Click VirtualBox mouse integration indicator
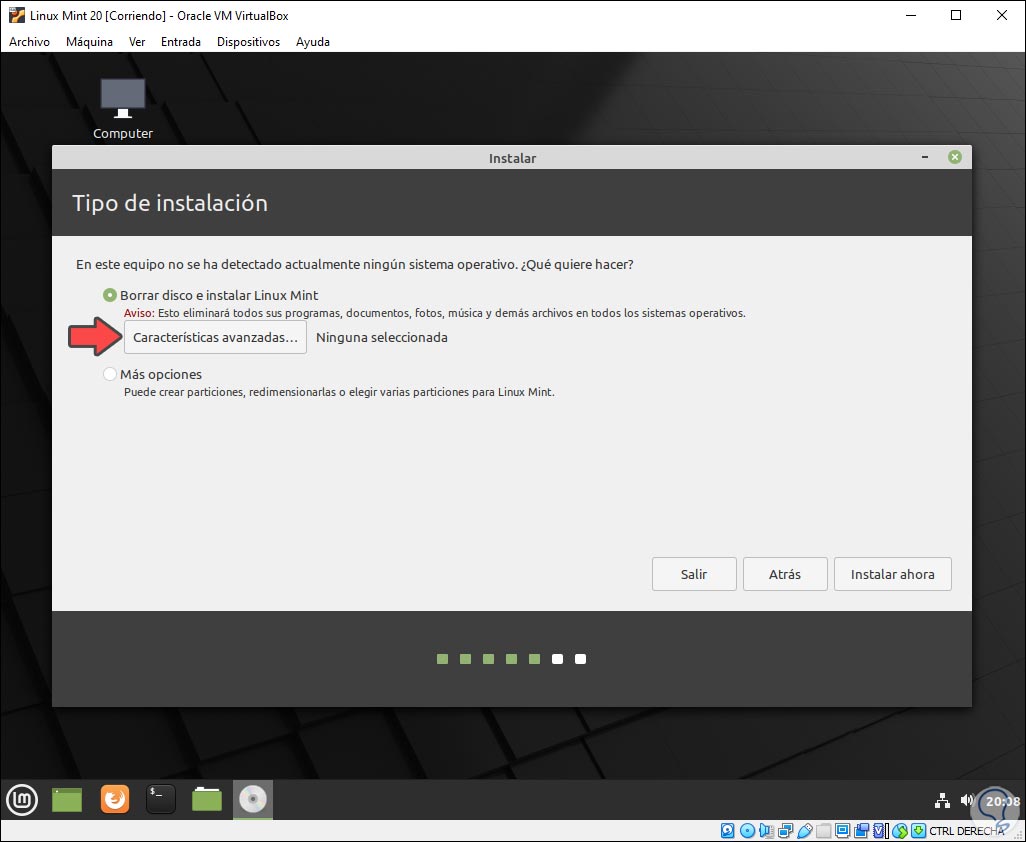 coord(900,831)
